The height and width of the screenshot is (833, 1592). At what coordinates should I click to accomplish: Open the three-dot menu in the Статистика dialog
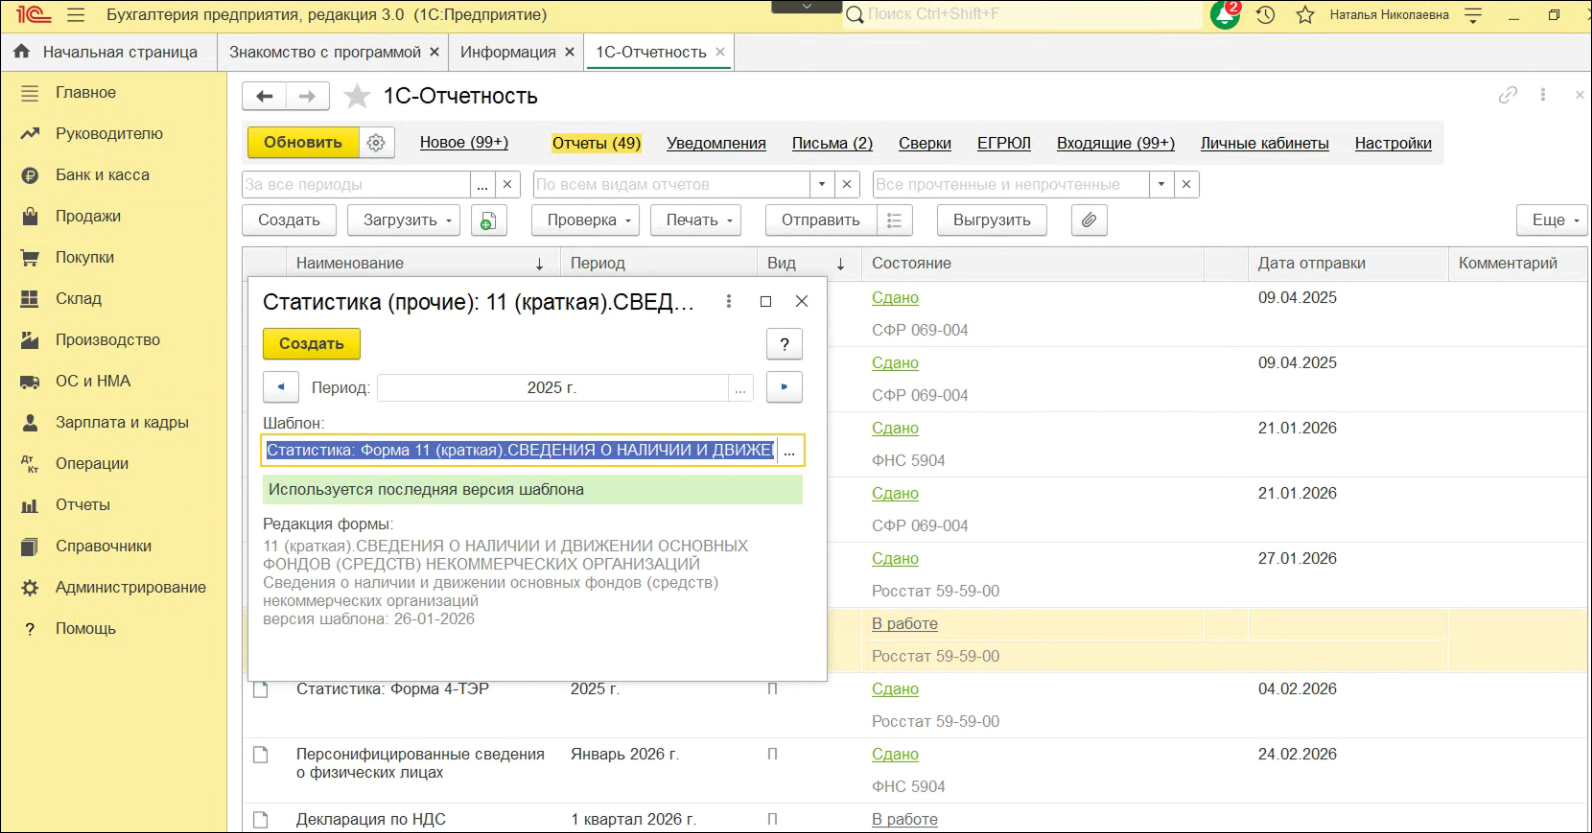[729, 301]
